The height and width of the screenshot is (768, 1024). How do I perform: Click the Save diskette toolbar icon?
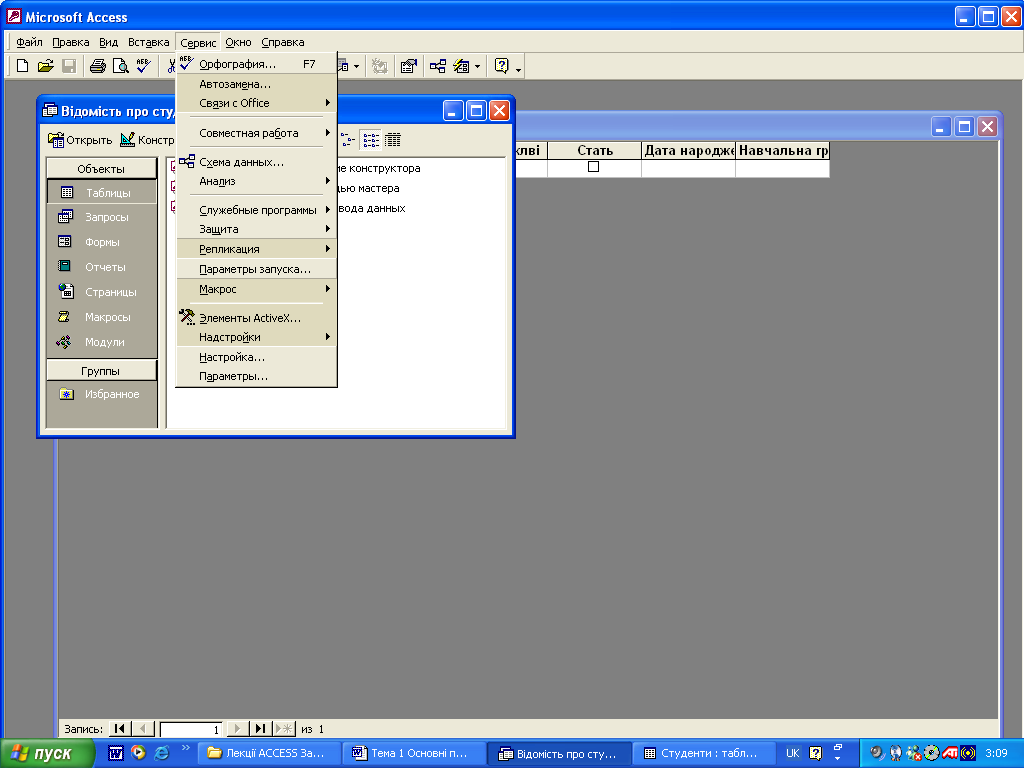click(x=69, y=65)
